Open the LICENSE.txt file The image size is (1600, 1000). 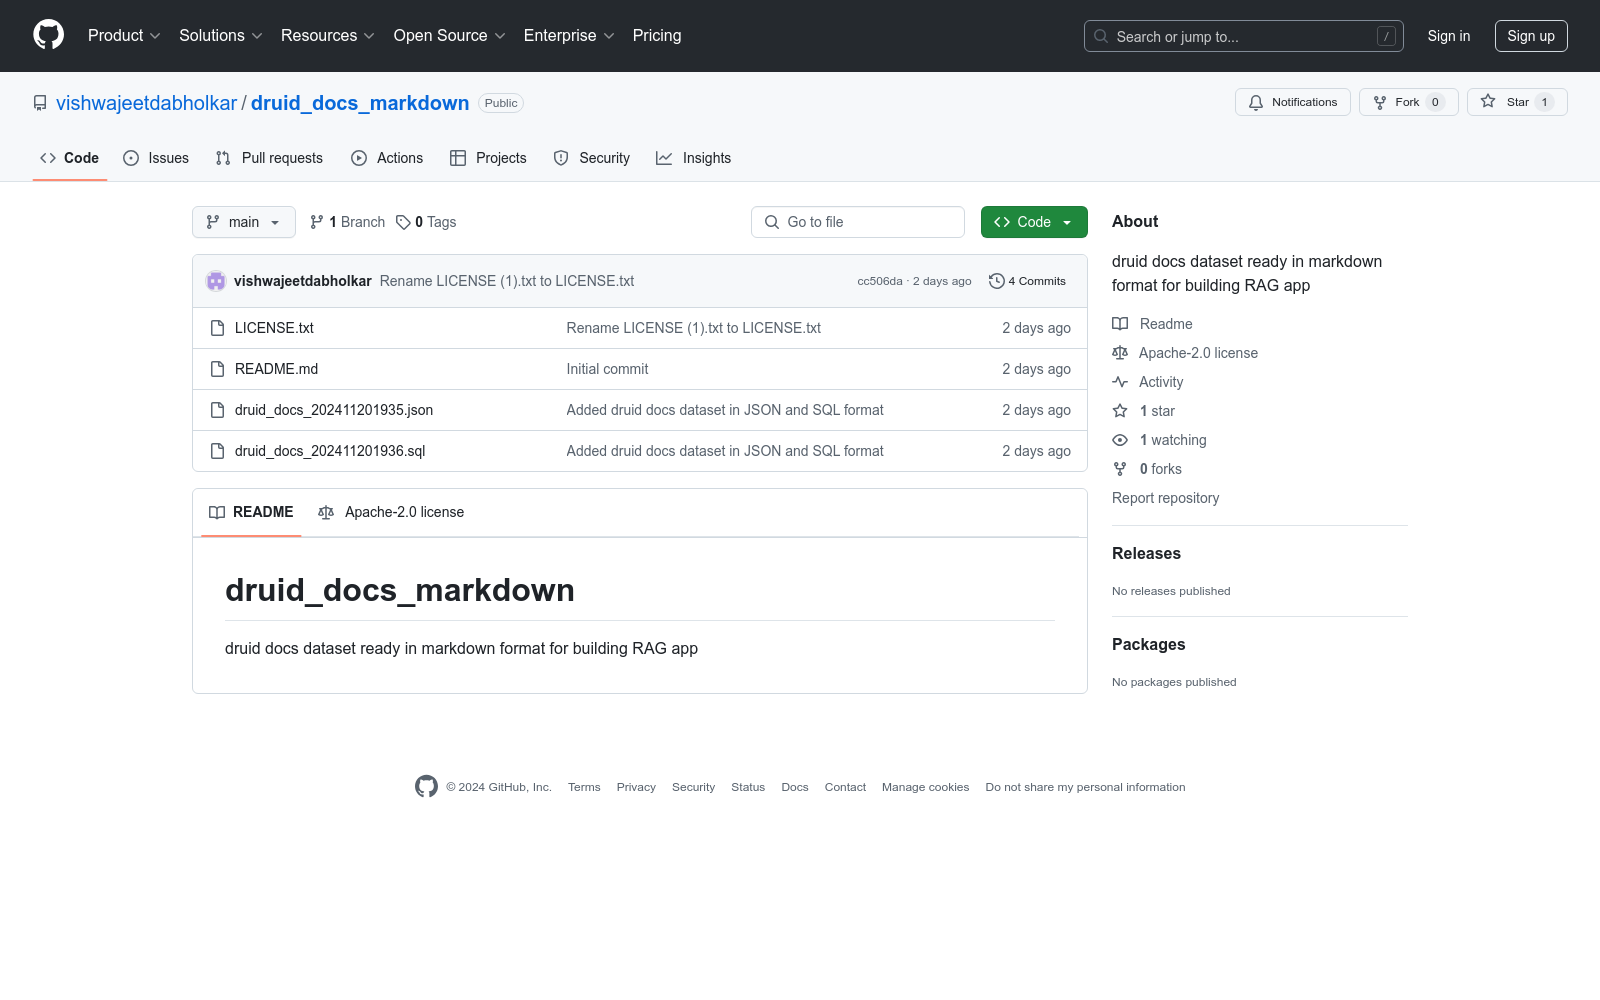(x=274, y=328)
